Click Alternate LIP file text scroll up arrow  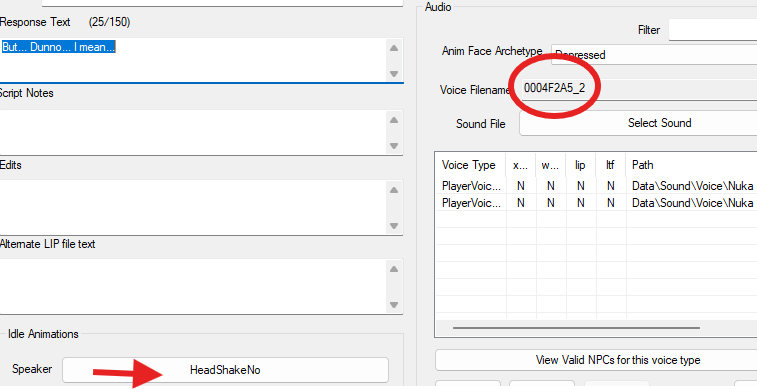[x=394, y=269]
